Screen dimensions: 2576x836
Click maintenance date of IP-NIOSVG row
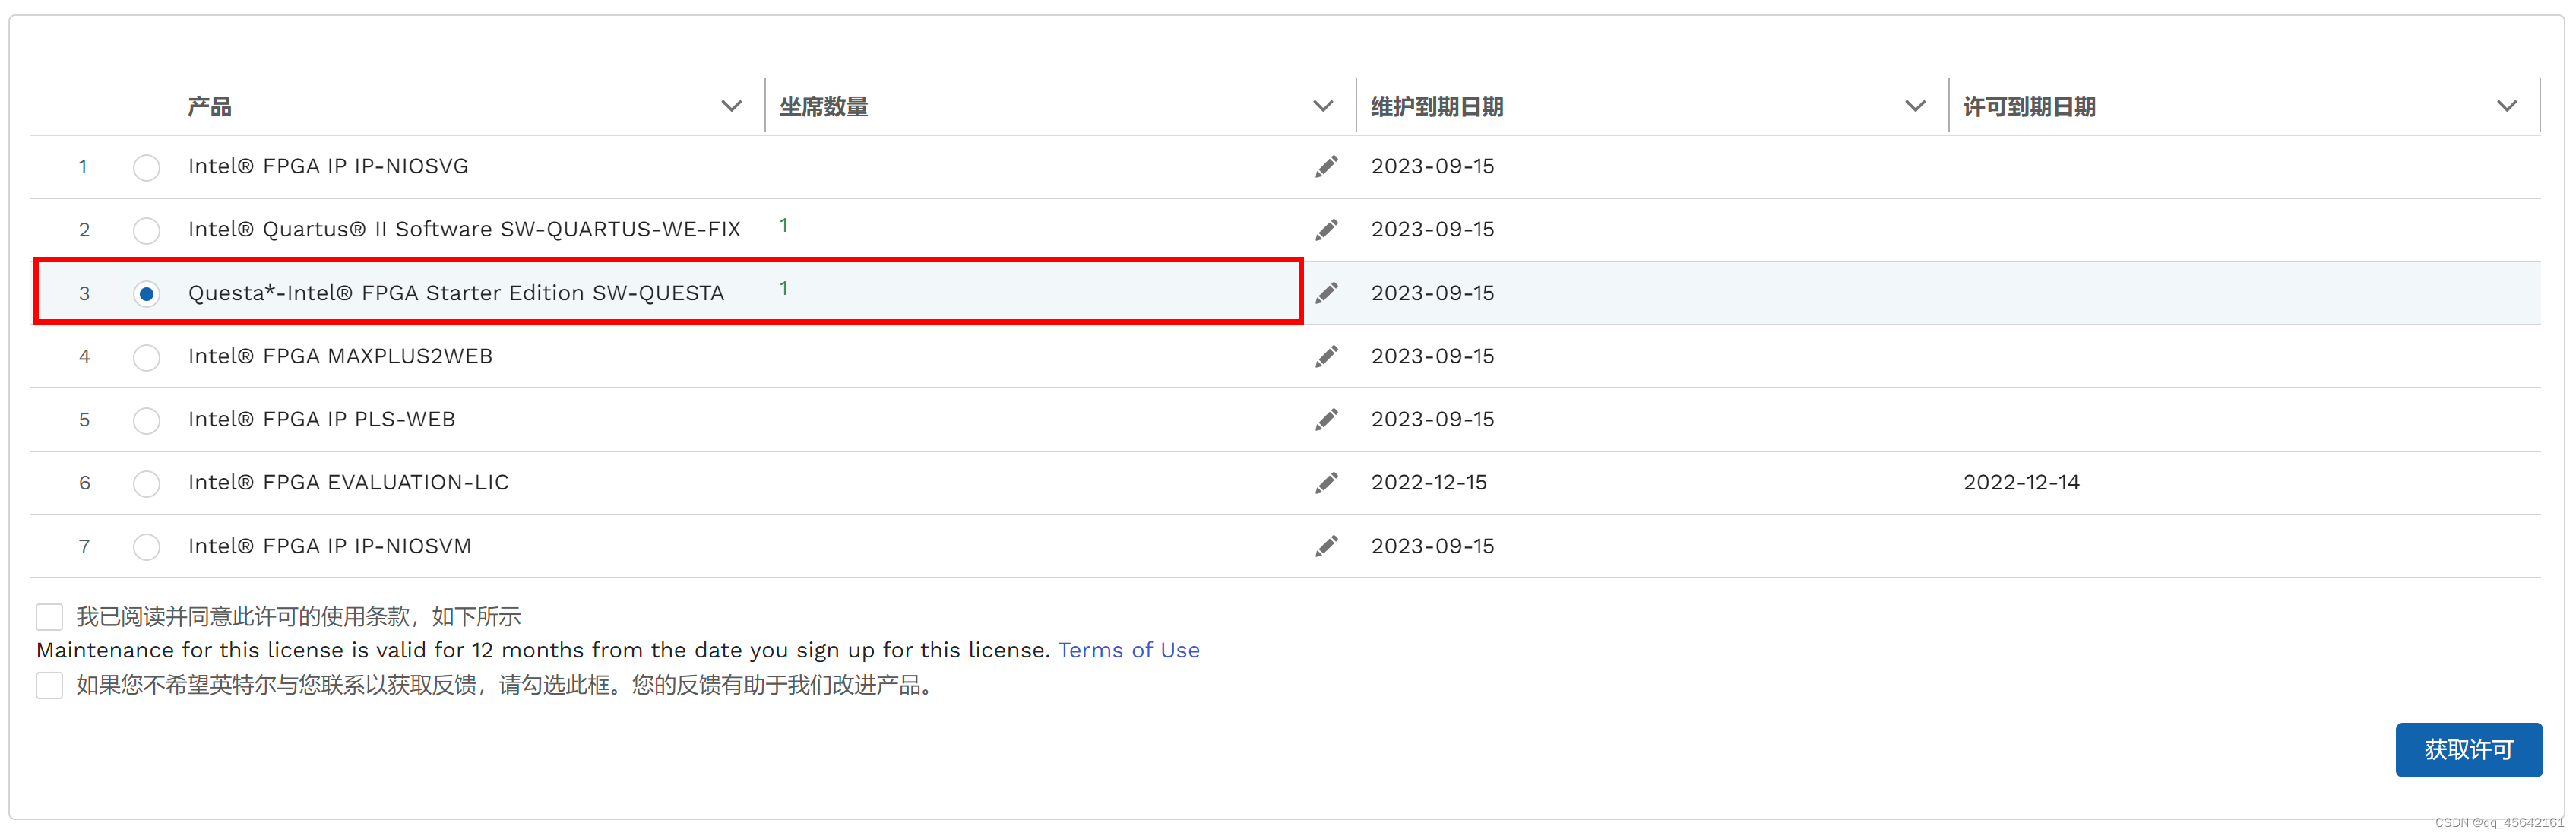coord(1432,166)
